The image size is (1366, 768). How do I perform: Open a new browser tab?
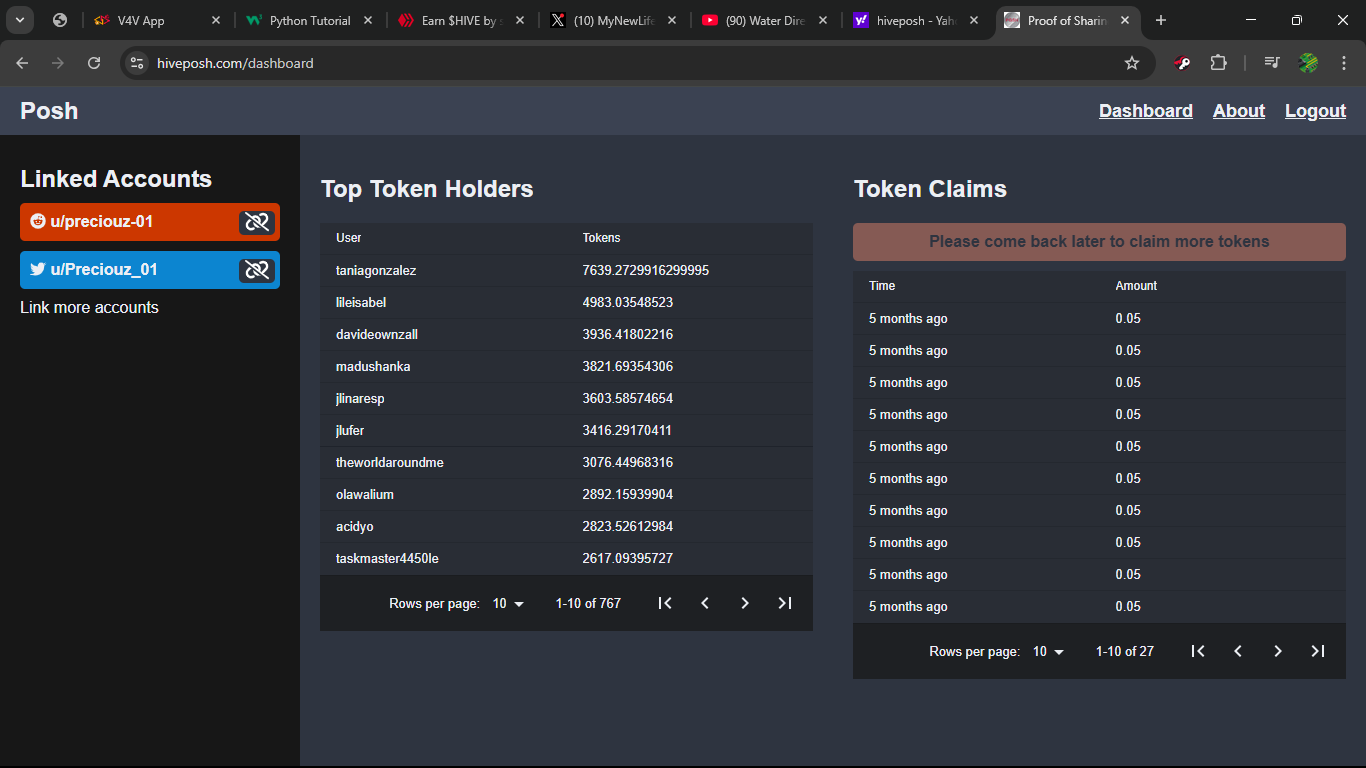1161,20
